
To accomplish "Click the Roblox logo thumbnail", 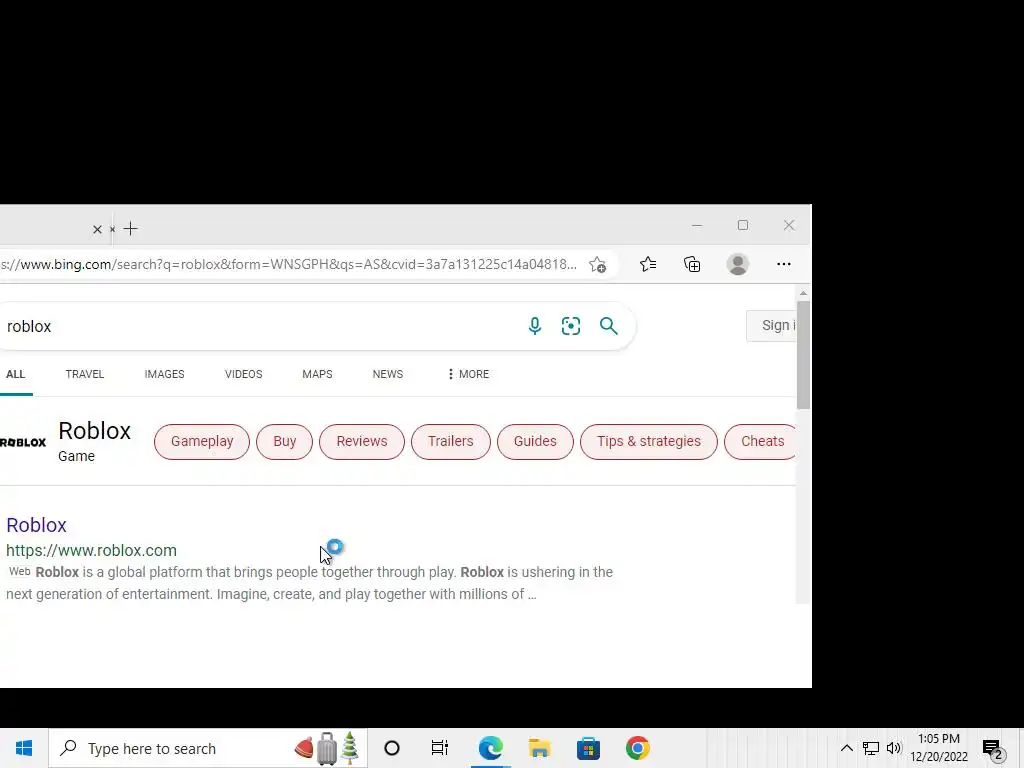I will (23, 442).
